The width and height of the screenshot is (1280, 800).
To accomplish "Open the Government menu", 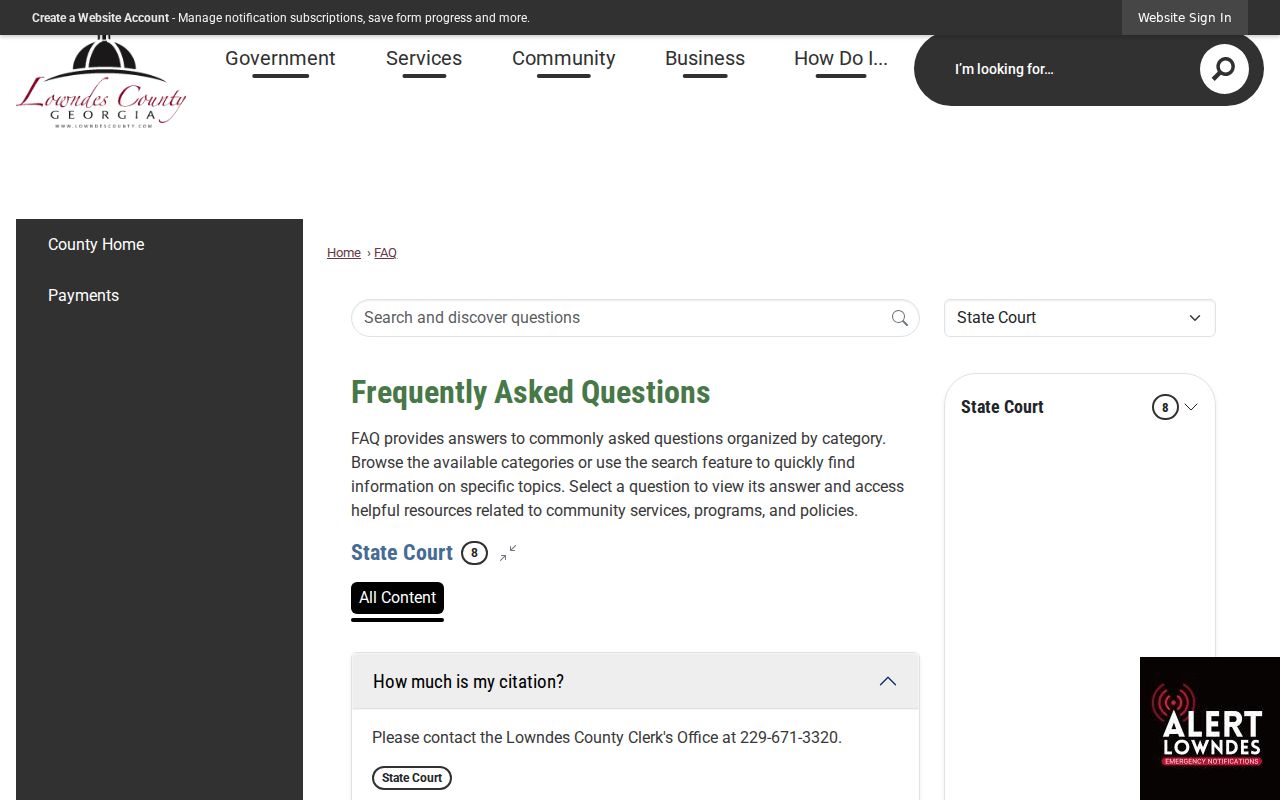I will click(280, 59).
